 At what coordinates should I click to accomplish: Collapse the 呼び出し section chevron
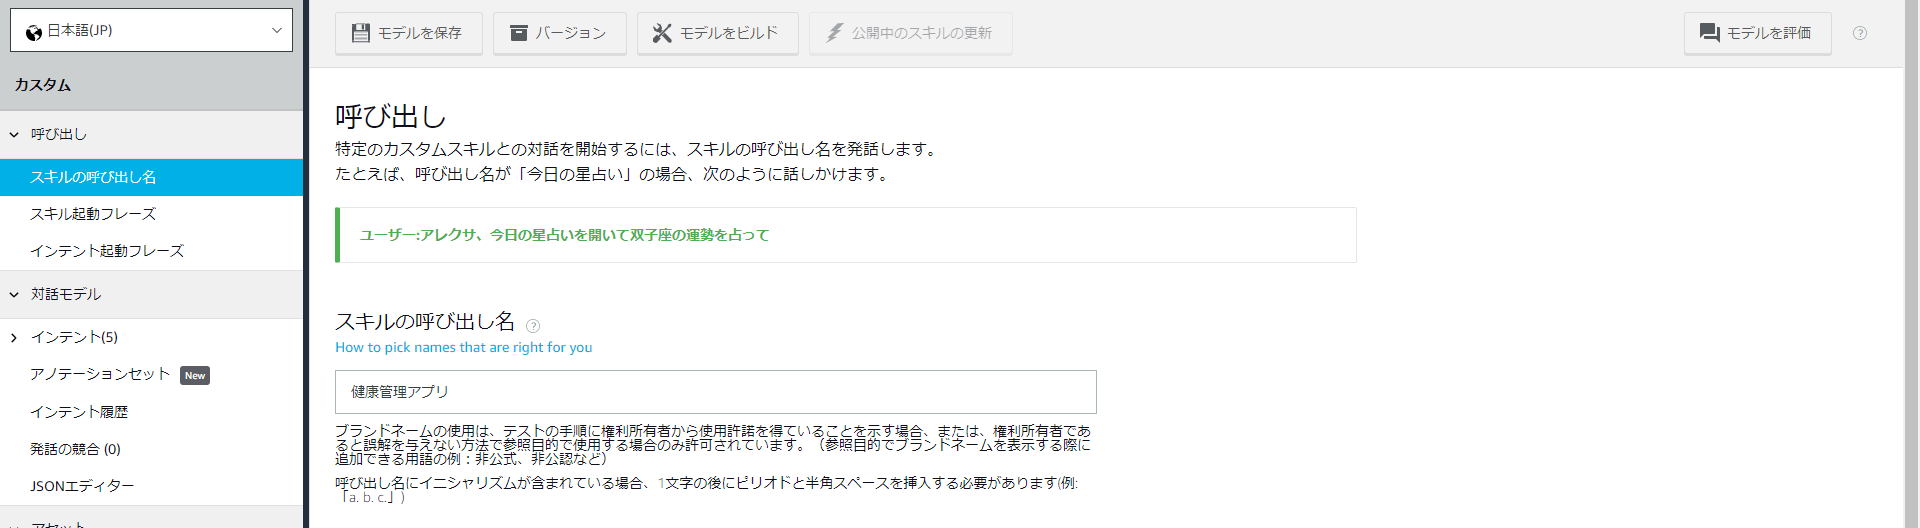click(14, 134)
